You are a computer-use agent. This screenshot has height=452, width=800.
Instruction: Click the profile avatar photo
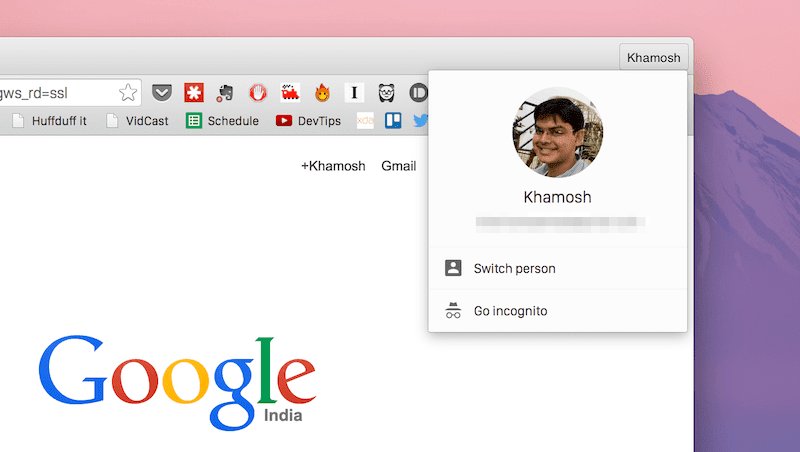pyautogui.click(x=558, y=133)
